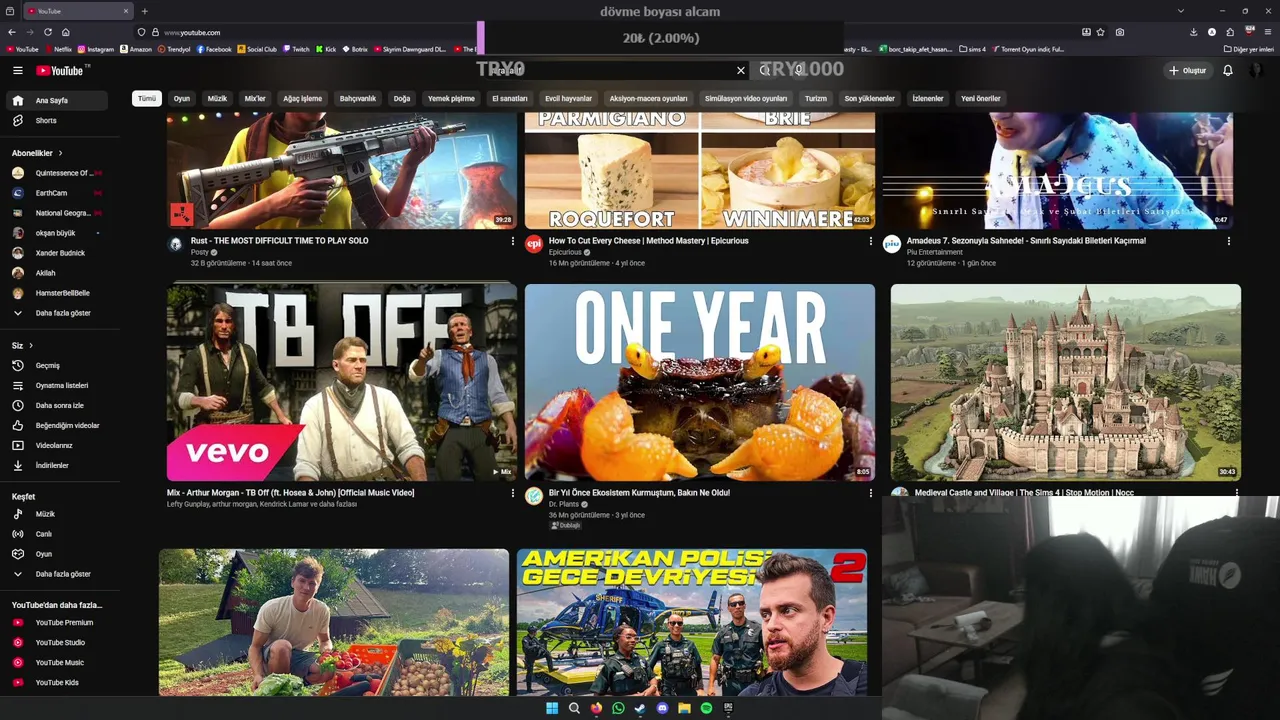Explore Oyun under Keşfet
Viewport: 1280px width, 720px height.
point(56,554)
